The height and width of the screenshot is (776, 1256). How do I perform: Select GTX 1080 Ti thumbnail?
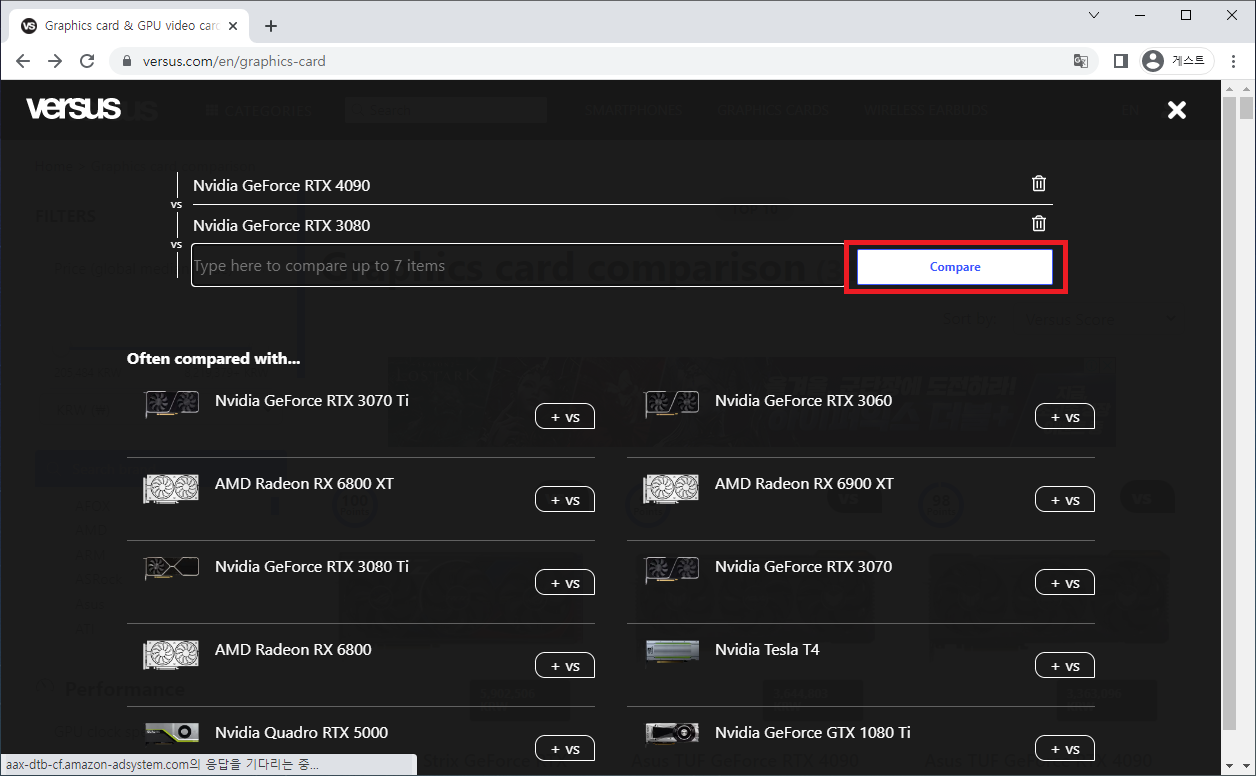coord(672,734)
